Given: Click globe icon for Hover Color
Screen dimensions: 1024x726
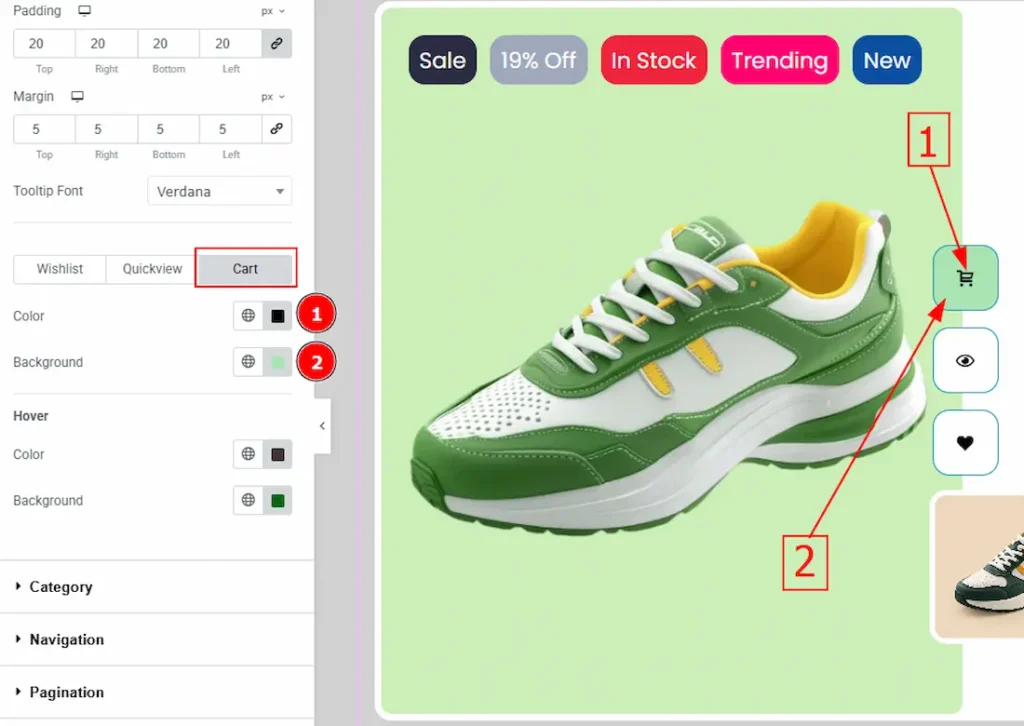Looking at the screenshot, I should pos(248,454).
